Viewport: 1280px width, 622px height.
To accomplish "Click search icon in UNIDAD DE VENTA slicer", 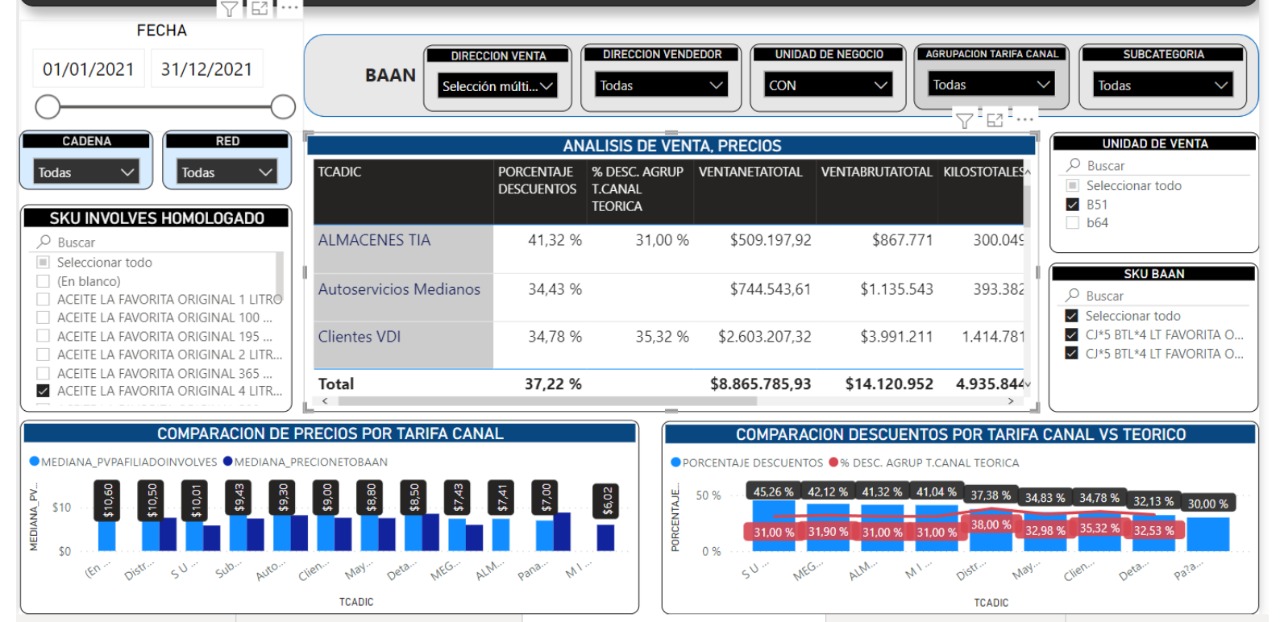I will click(1073, 166).
